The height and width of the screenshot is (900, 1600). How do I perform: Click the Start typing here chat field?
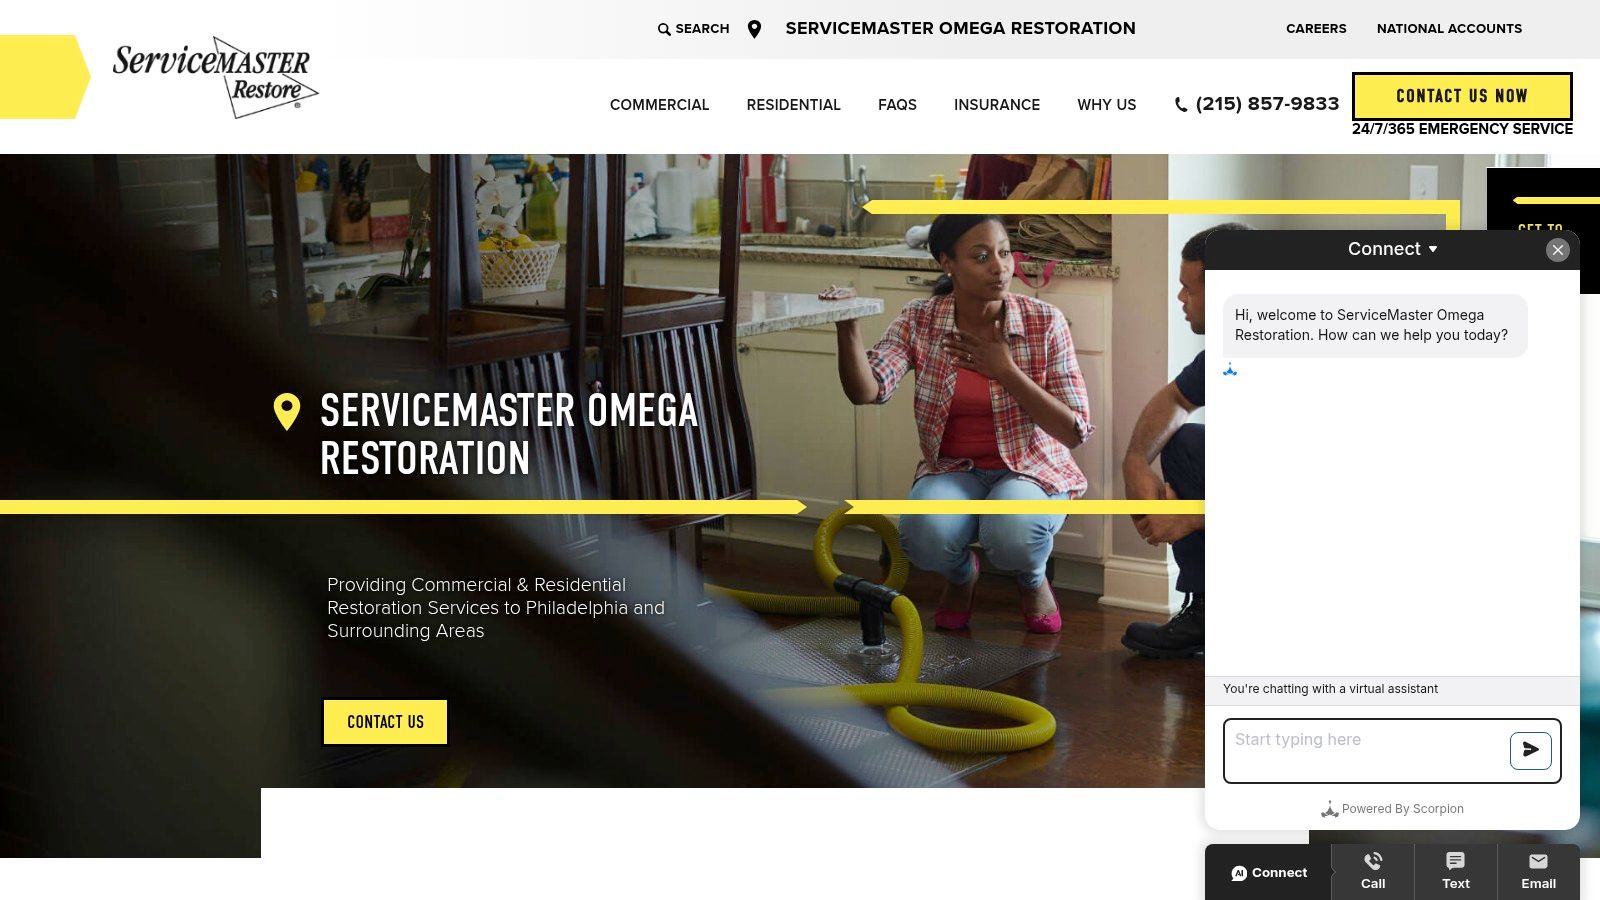(1365, 751)
